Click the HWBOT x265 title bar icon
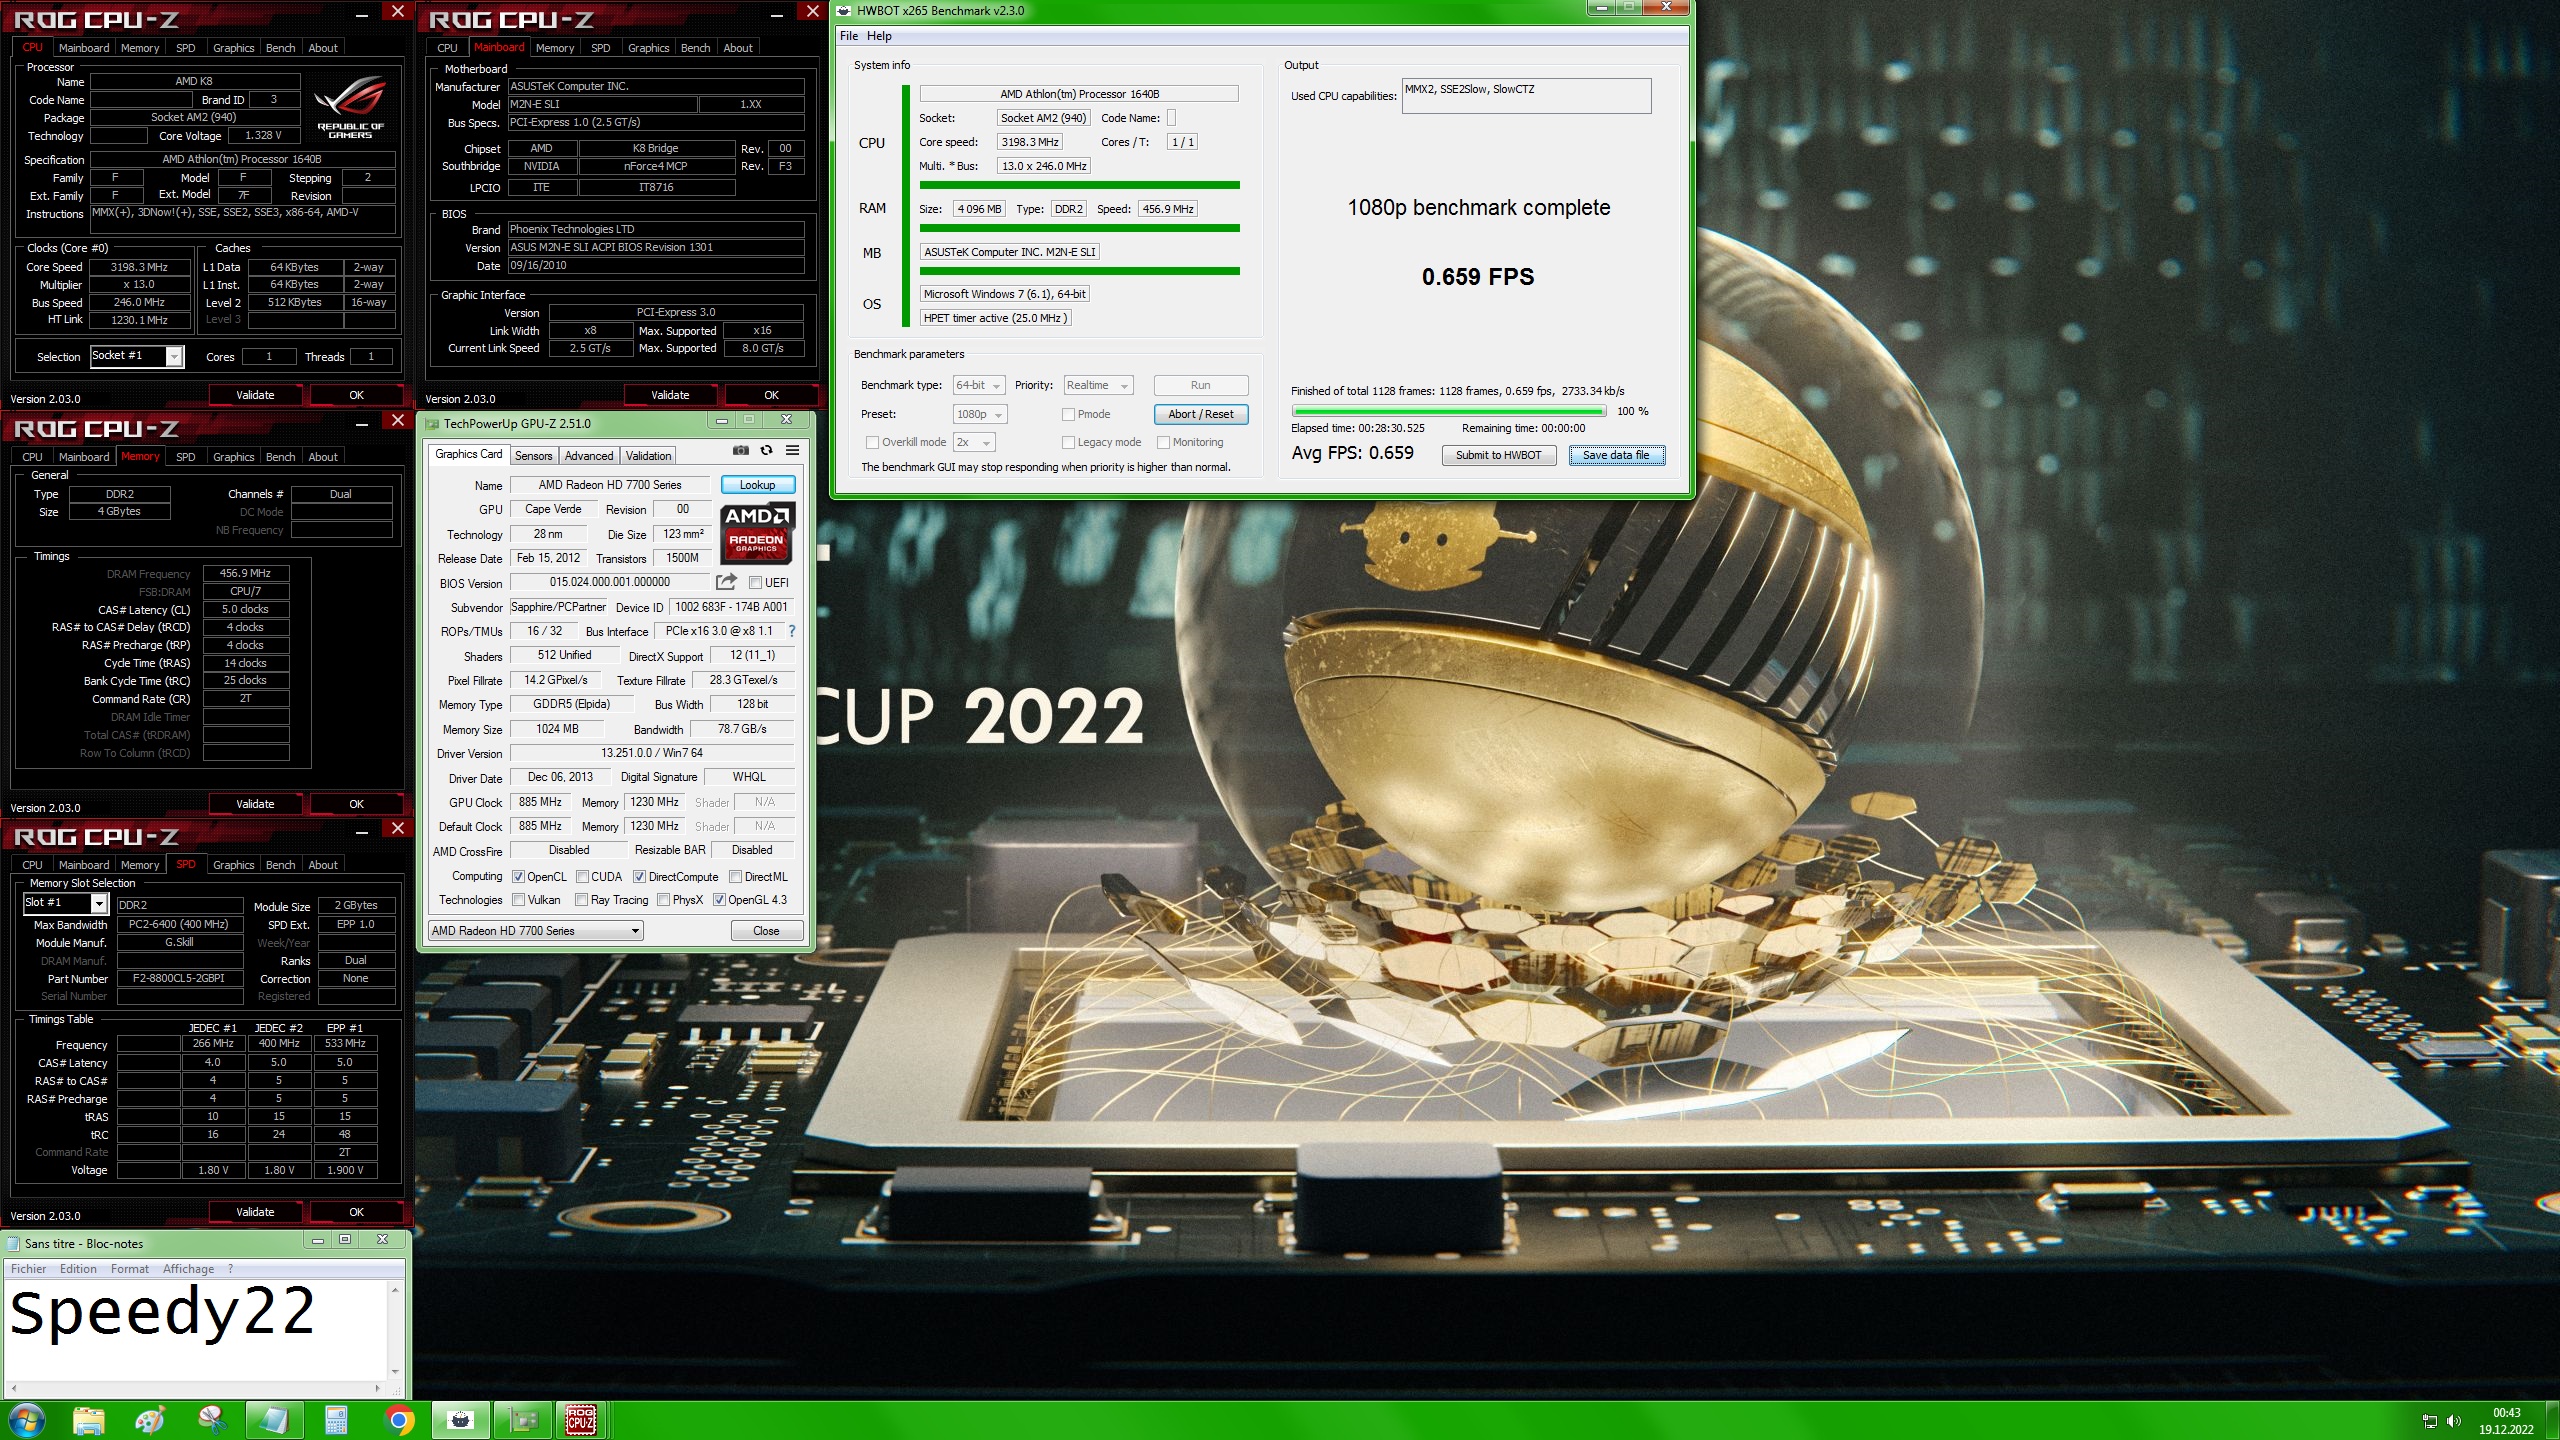 point(844,11)
